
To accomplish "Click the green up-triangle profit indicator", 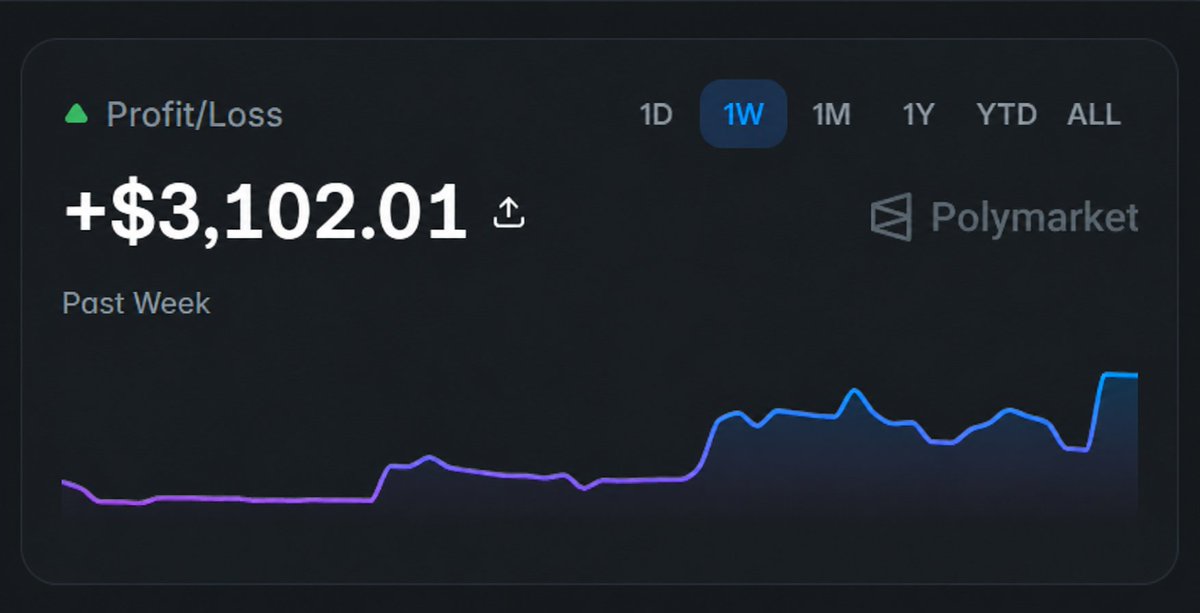I will pos(76,114).
